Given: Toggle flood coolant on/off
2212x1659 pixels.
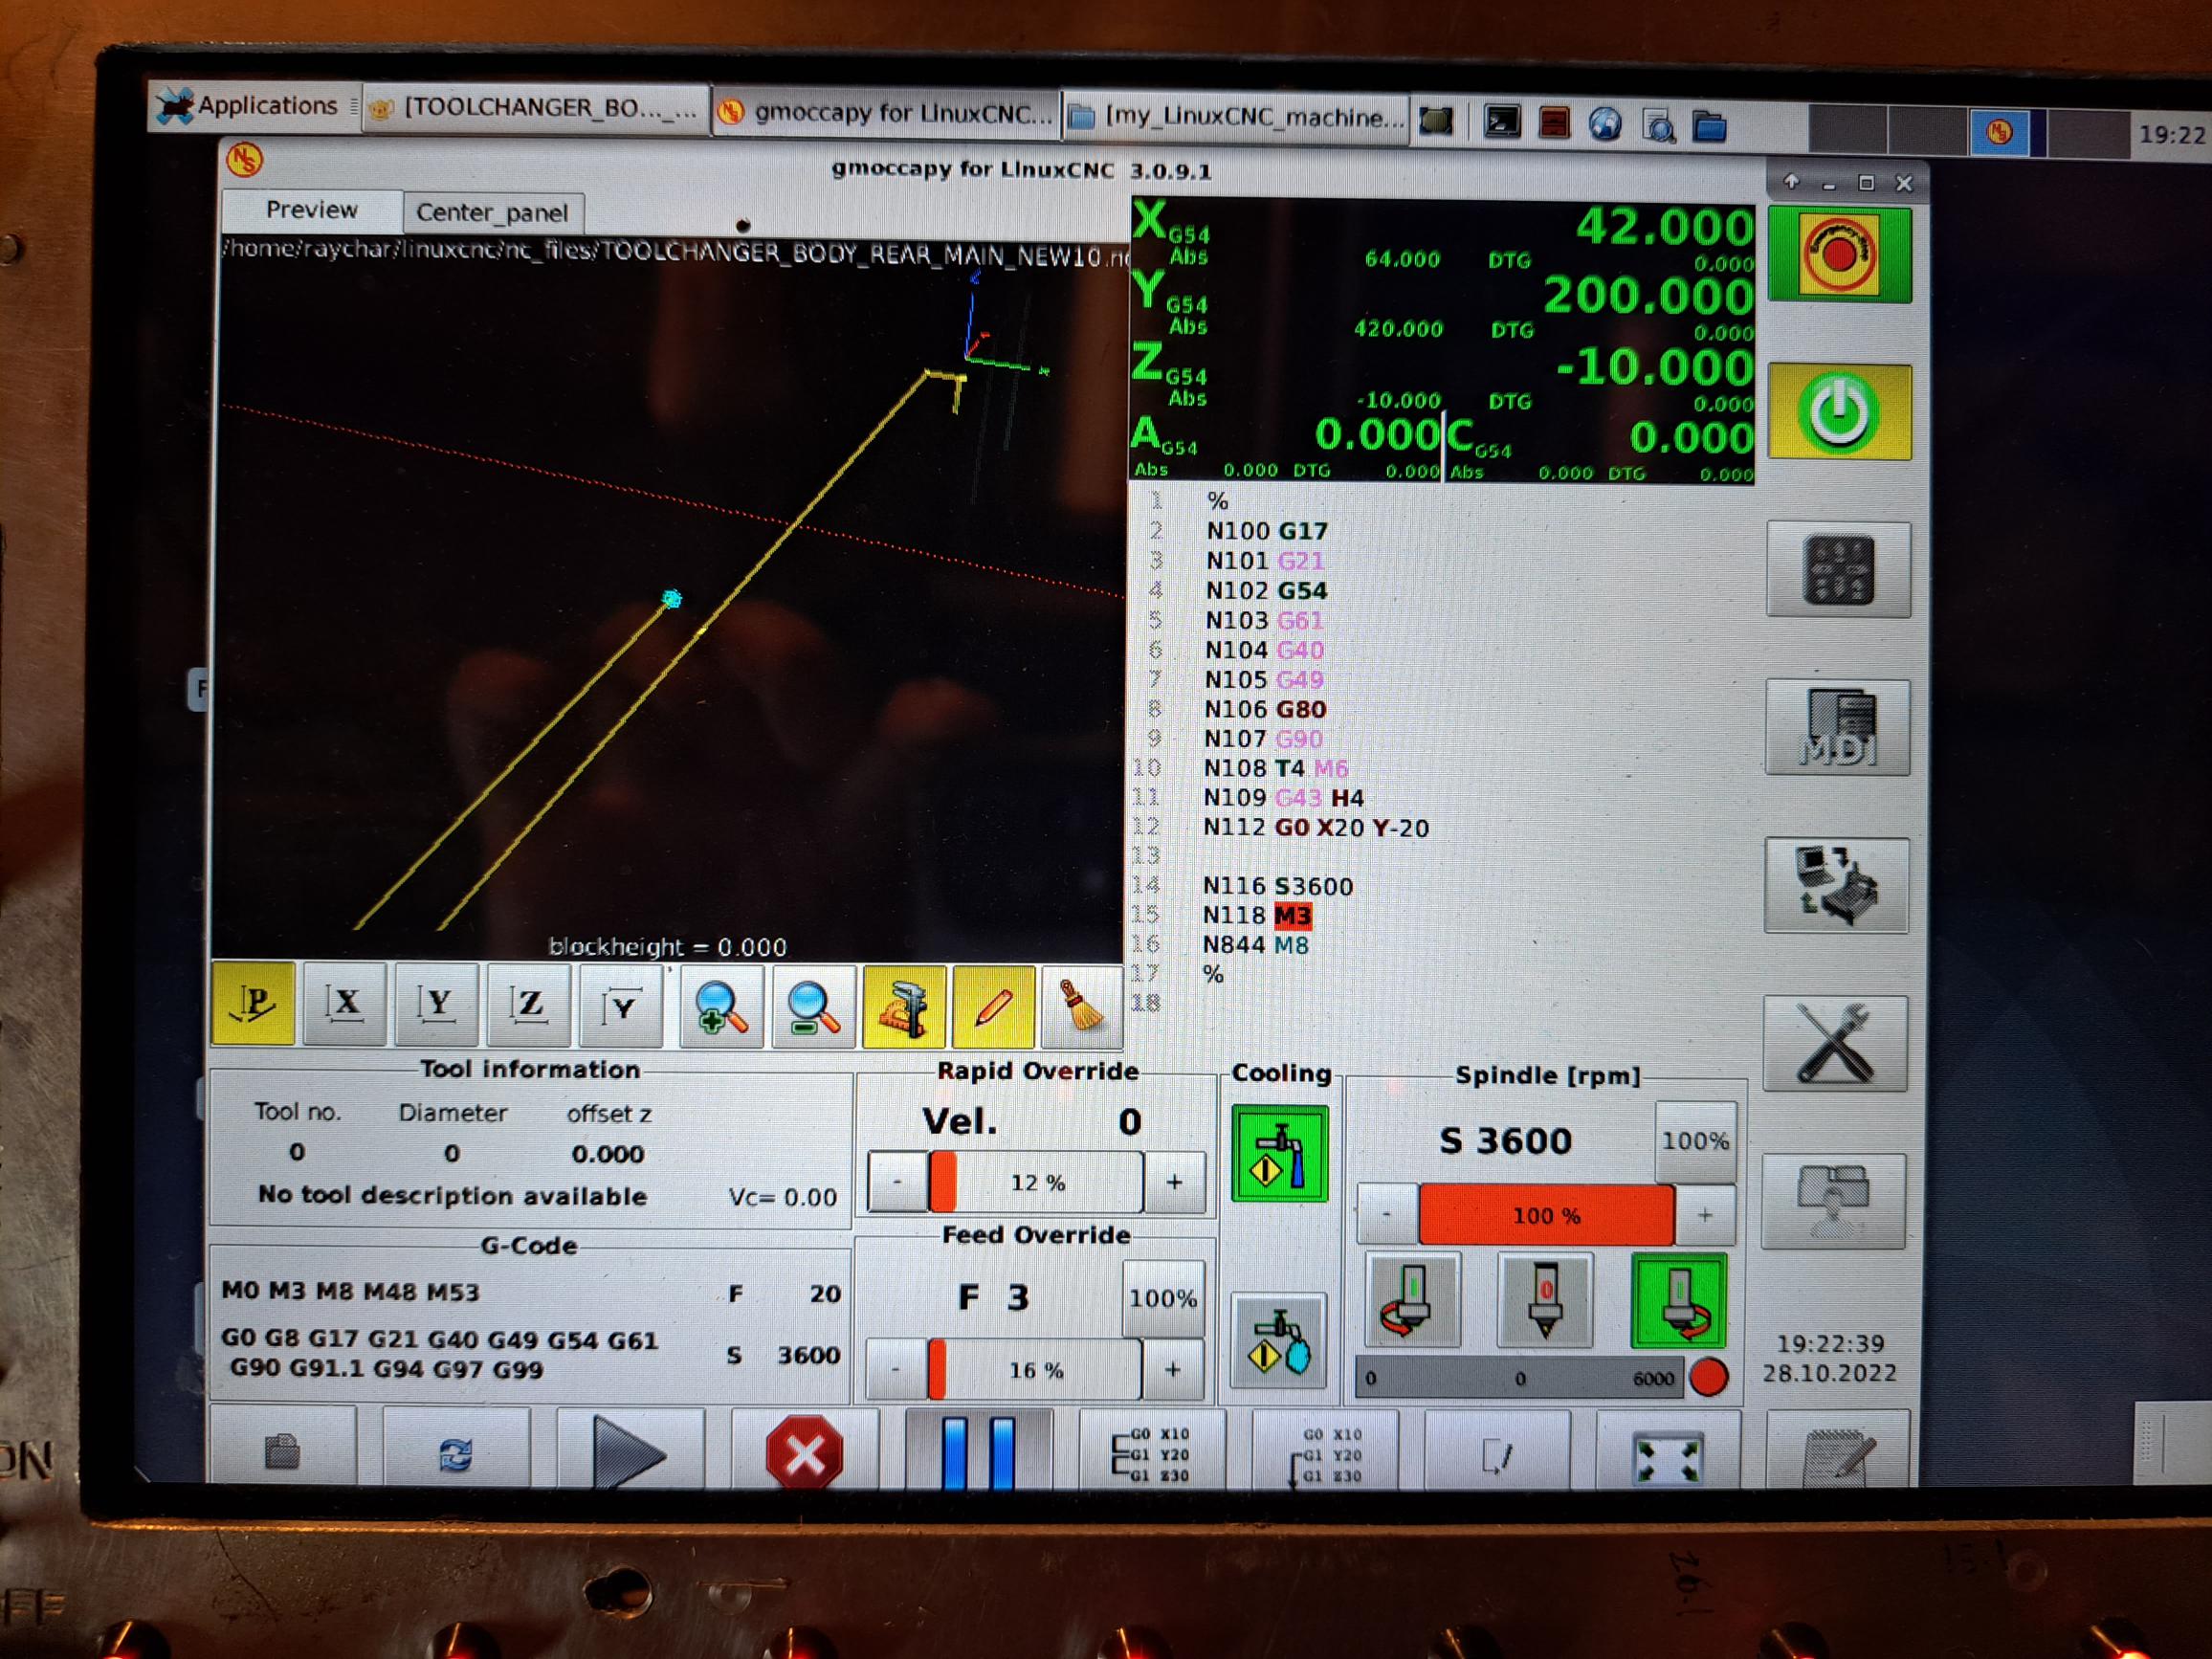Looking at the screenshot, I should click(x=1279, y=1155).
